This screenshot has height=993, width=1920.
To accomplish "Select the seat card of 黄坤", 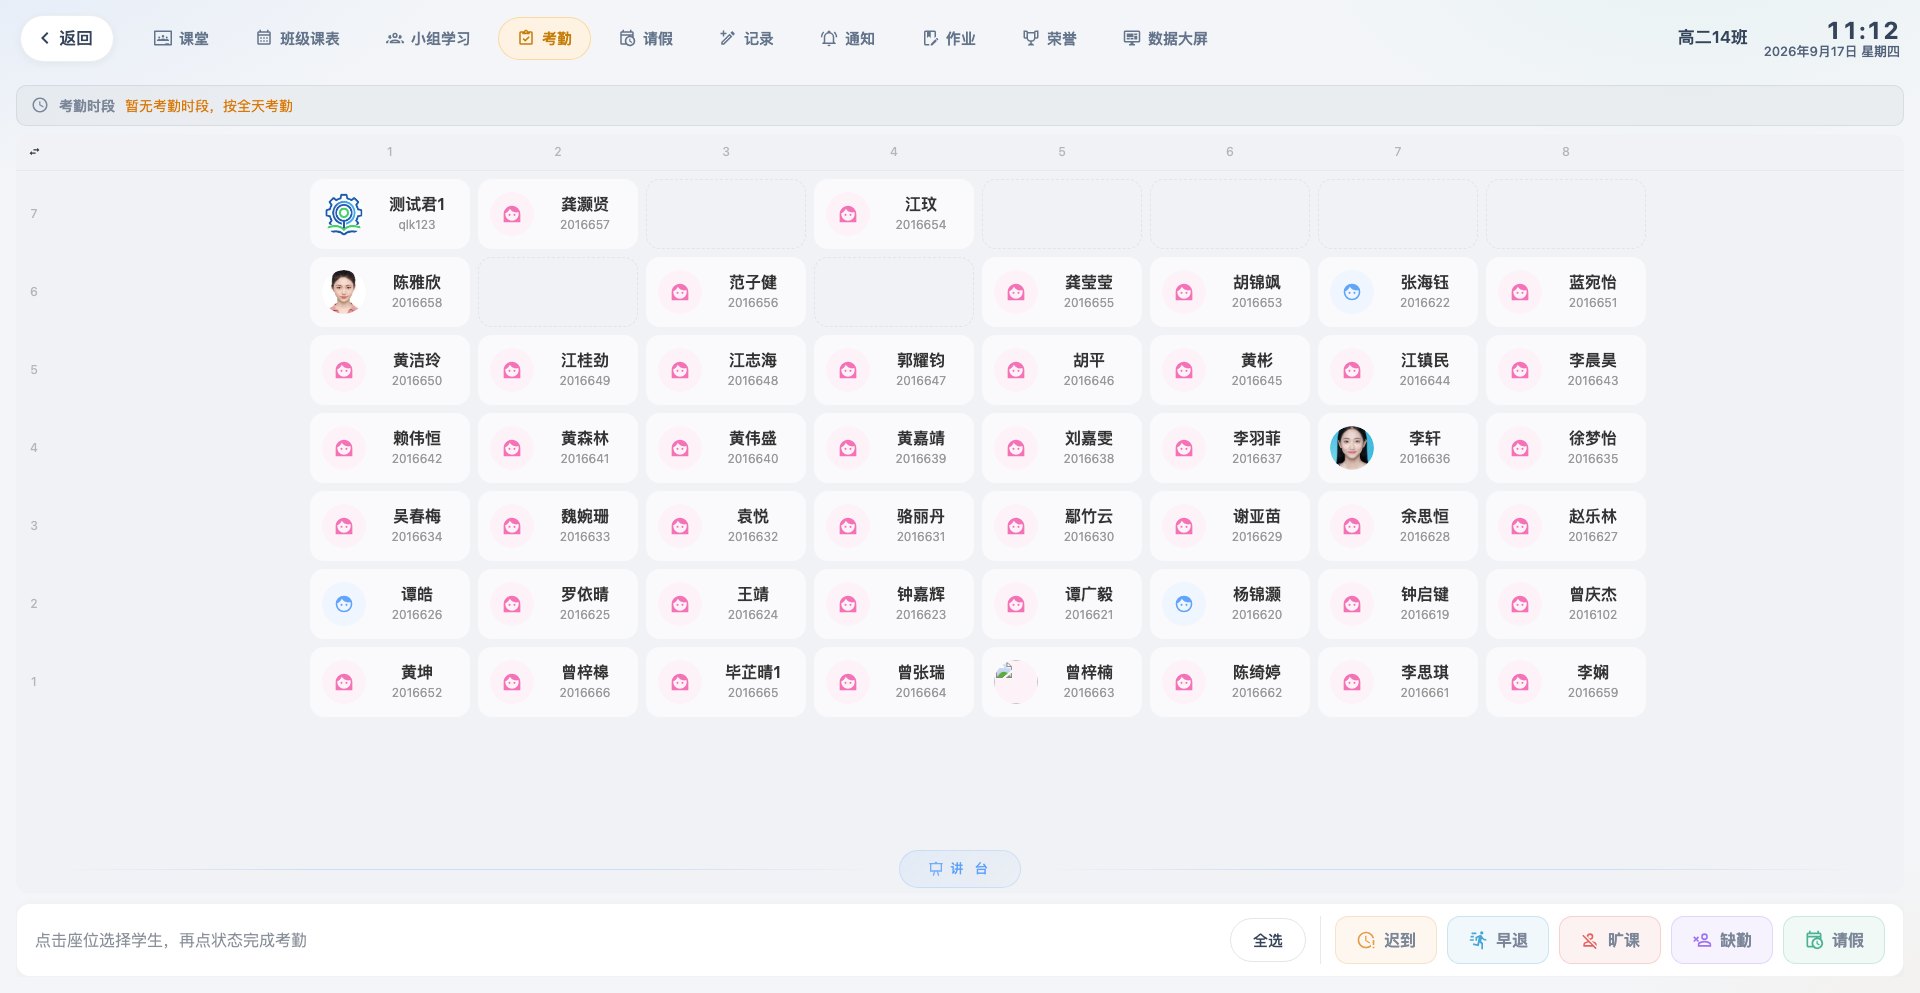I will (390, 682).
